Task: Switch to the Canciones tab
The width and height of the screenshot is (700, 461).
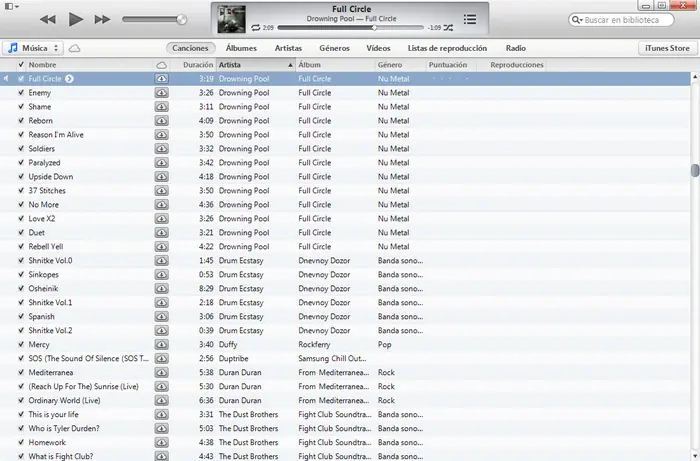Action: pyautogui.click(x=190, y=48)
